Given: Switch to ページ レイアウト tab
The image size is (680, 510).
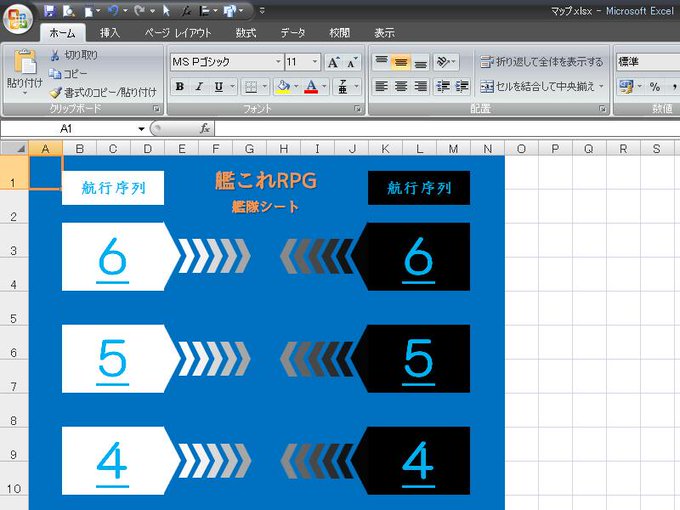Looking at the screenshot, I should point(178,33).
